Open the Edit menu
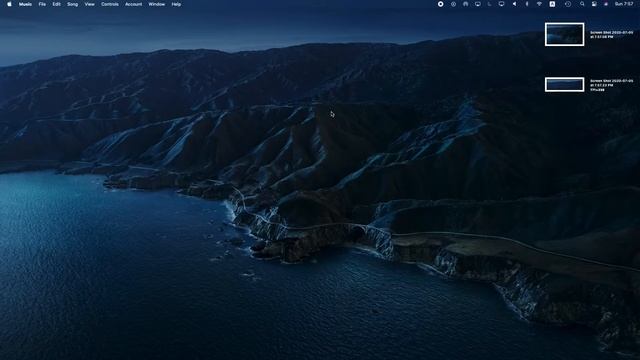The width and height of the screenshot is (640, 360). tap(56, 4)
